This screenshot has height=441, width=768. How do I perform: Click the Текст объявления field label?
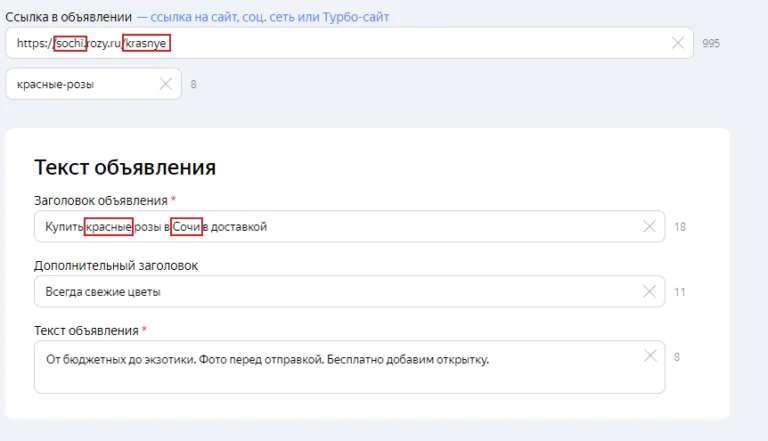[x=86, y=331]
